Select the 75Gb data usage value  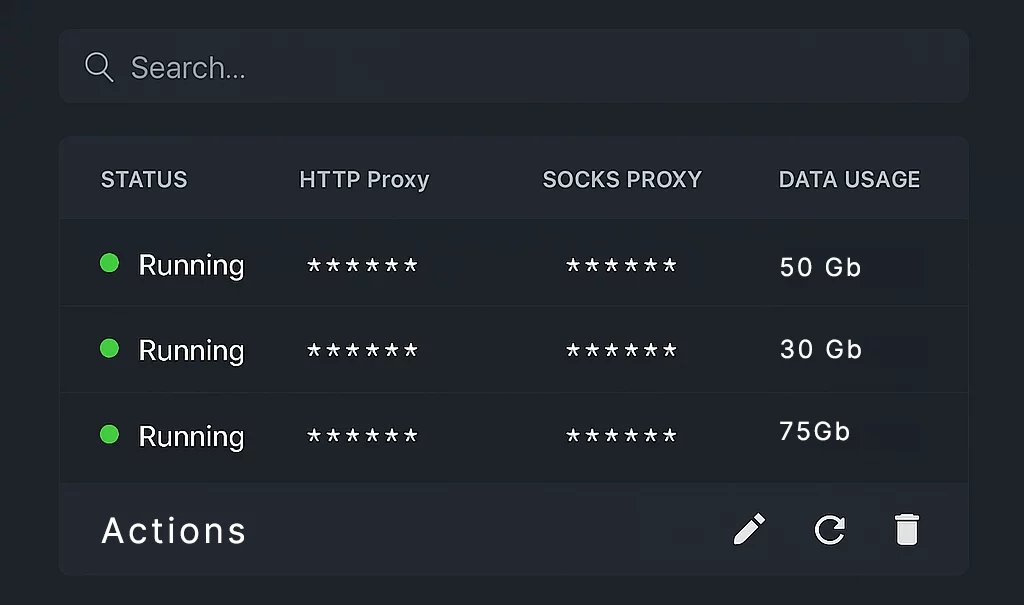tap(815, 431)
